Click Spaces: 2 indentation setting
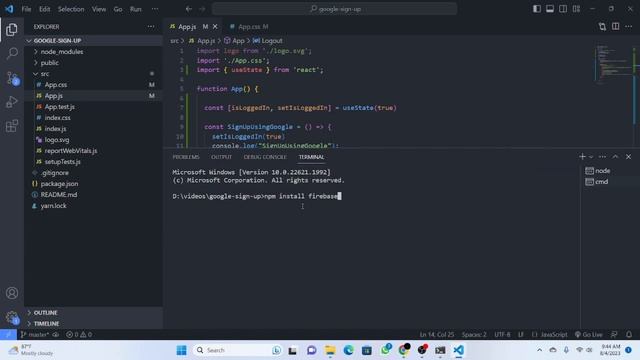This screenshot has width=640, height=360. pos(474,334)
